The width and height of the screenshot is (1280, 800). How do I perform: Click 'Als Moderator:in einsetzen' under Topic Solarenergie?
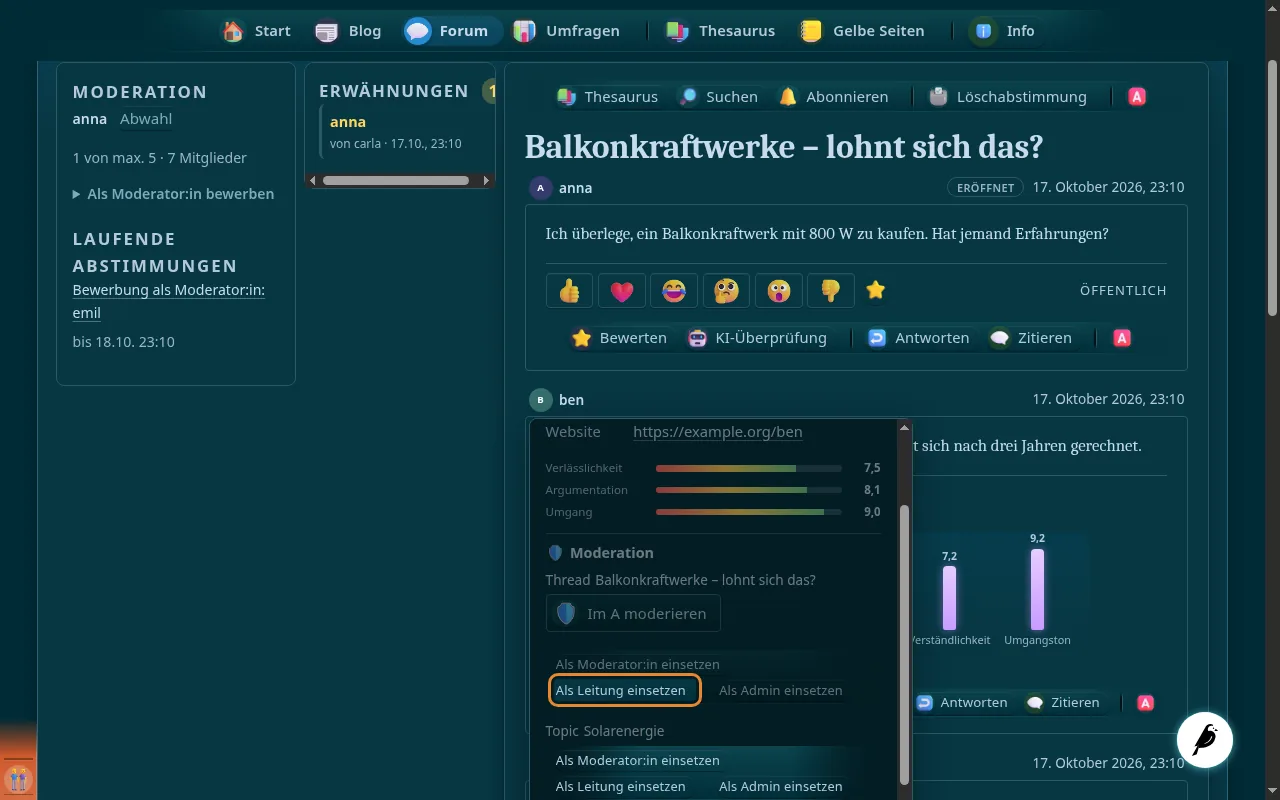pos(638,760)
